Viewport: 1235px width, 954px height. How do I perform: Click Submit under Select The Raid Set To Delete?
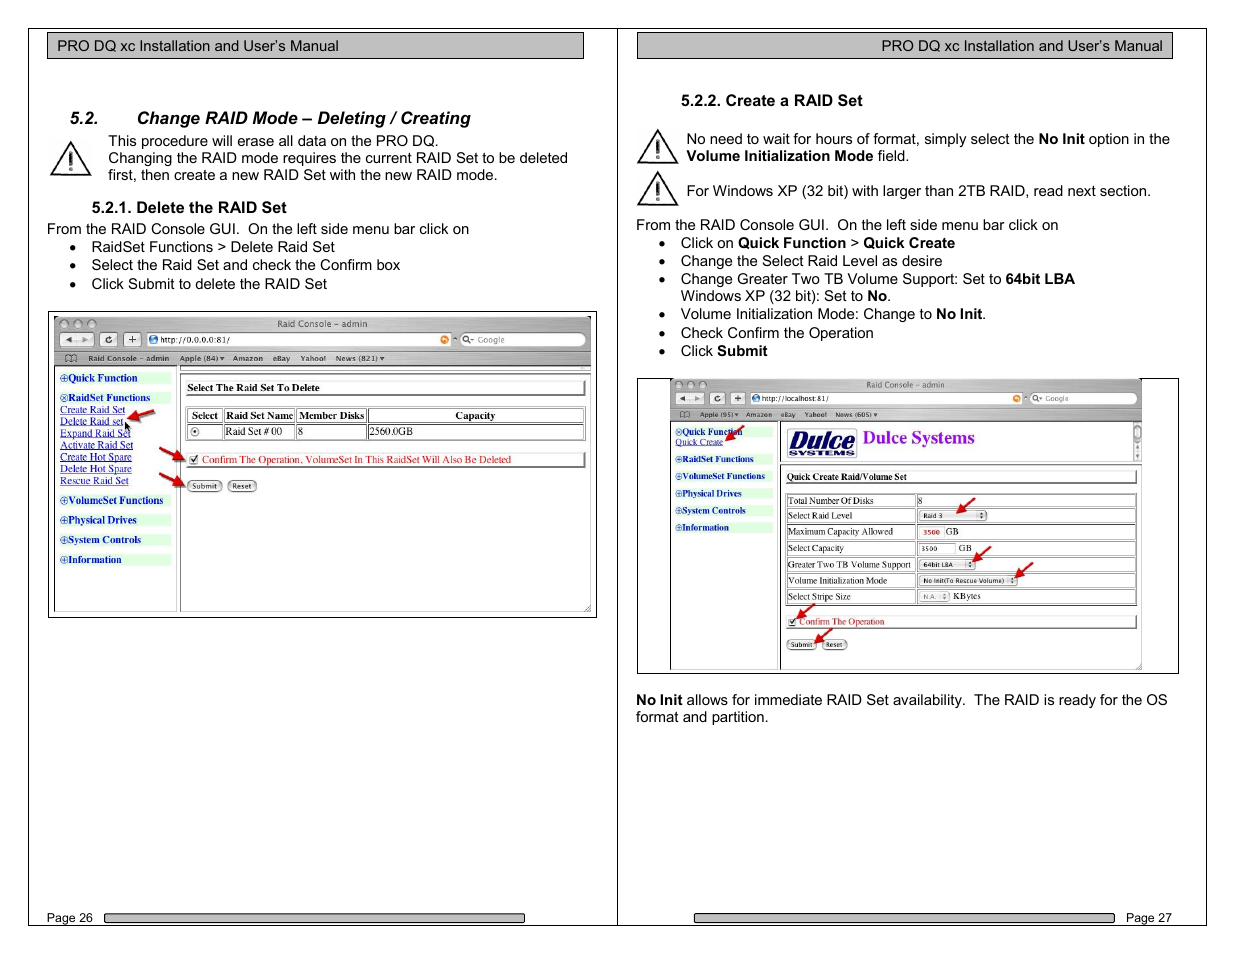pyautogui.click(x=205, y=487)
